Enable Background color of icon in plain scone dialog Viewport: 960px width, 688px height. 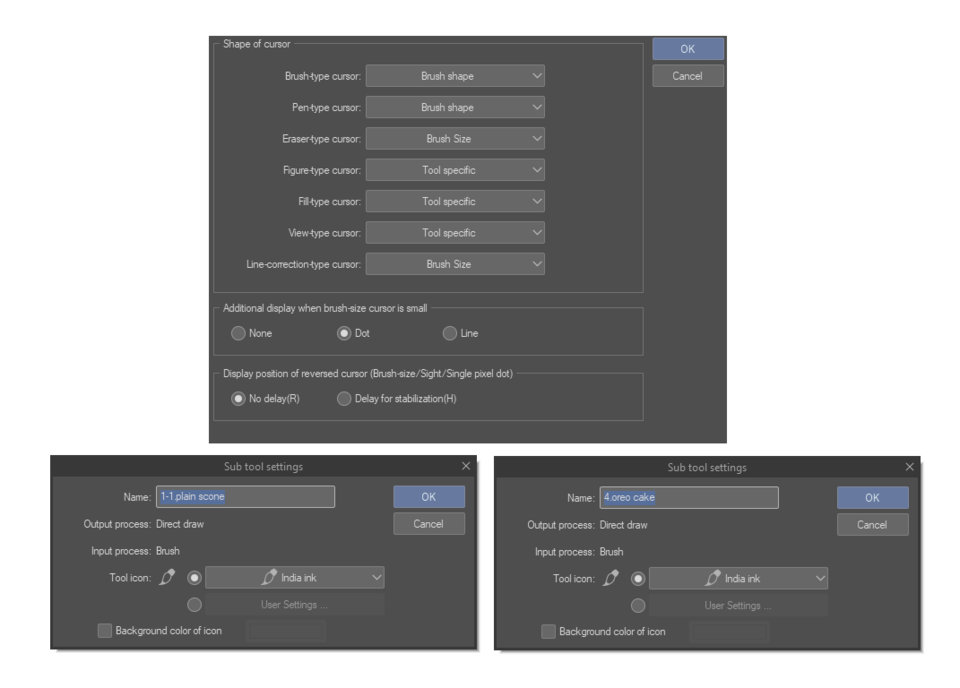[x=105, y=630]
